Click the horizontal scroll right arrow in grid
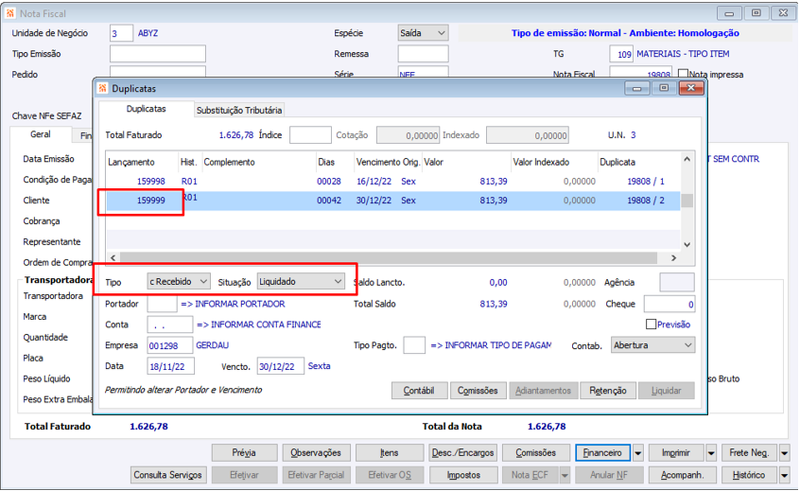Viewport: 800px width, 491px height. point(673,258)
